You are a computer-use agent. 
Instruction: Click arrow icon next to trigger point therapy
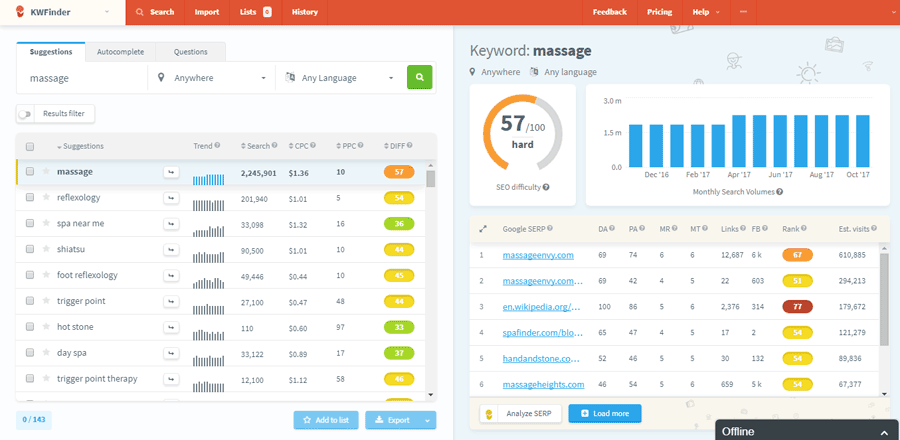171,379
